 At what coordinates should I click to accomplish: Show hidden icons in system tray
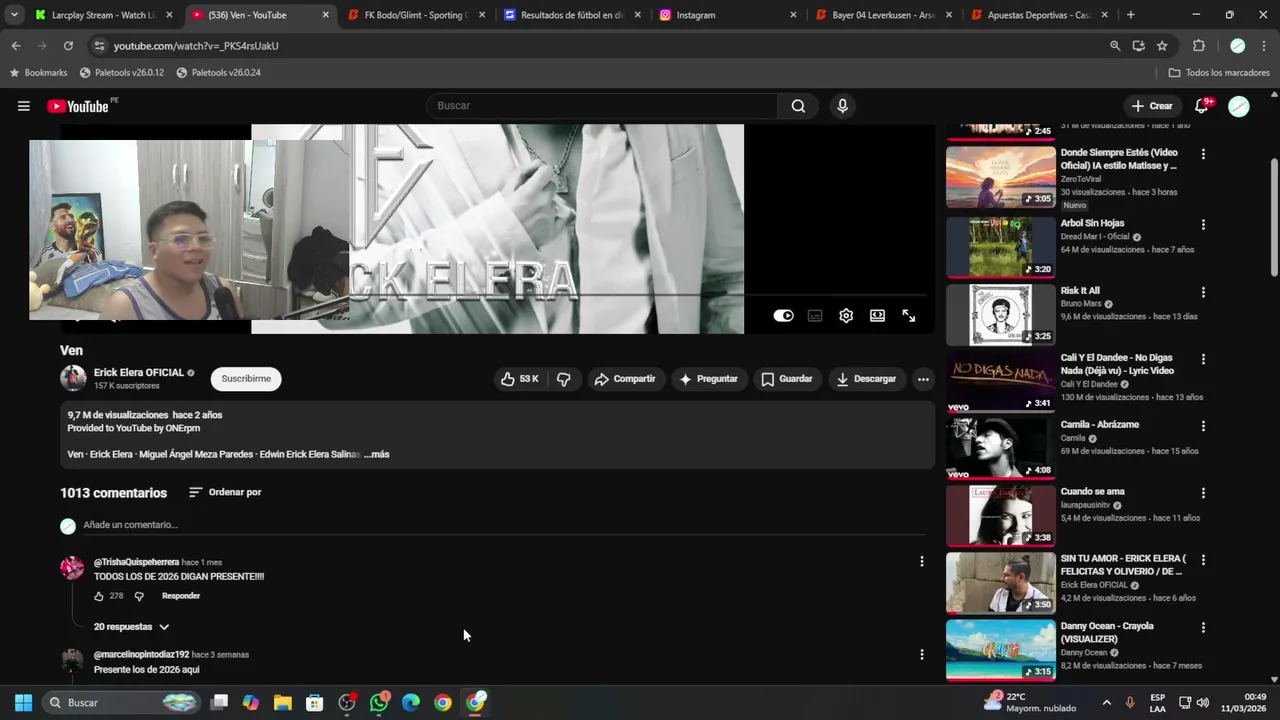[1106, 702]
